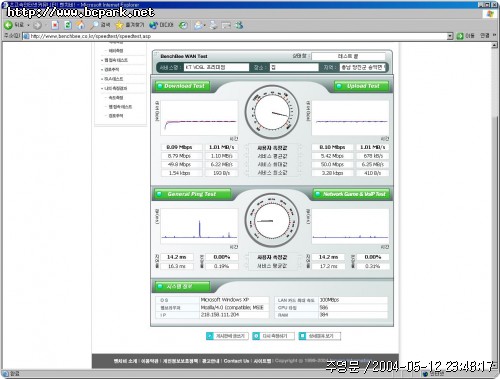The height and width of the screenshot is (379, 500).
Task: Click the packet loss value 0.19%
Action: 221,266
